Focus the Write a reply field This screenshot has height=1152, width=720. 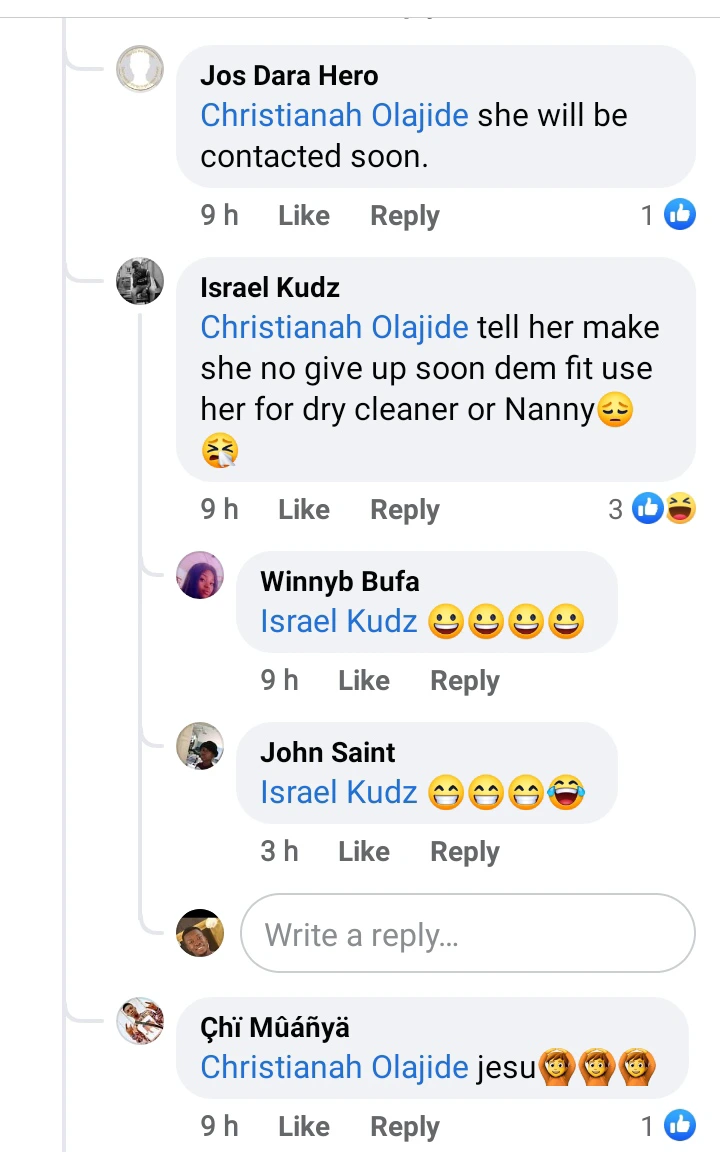(x=468, y=934)
